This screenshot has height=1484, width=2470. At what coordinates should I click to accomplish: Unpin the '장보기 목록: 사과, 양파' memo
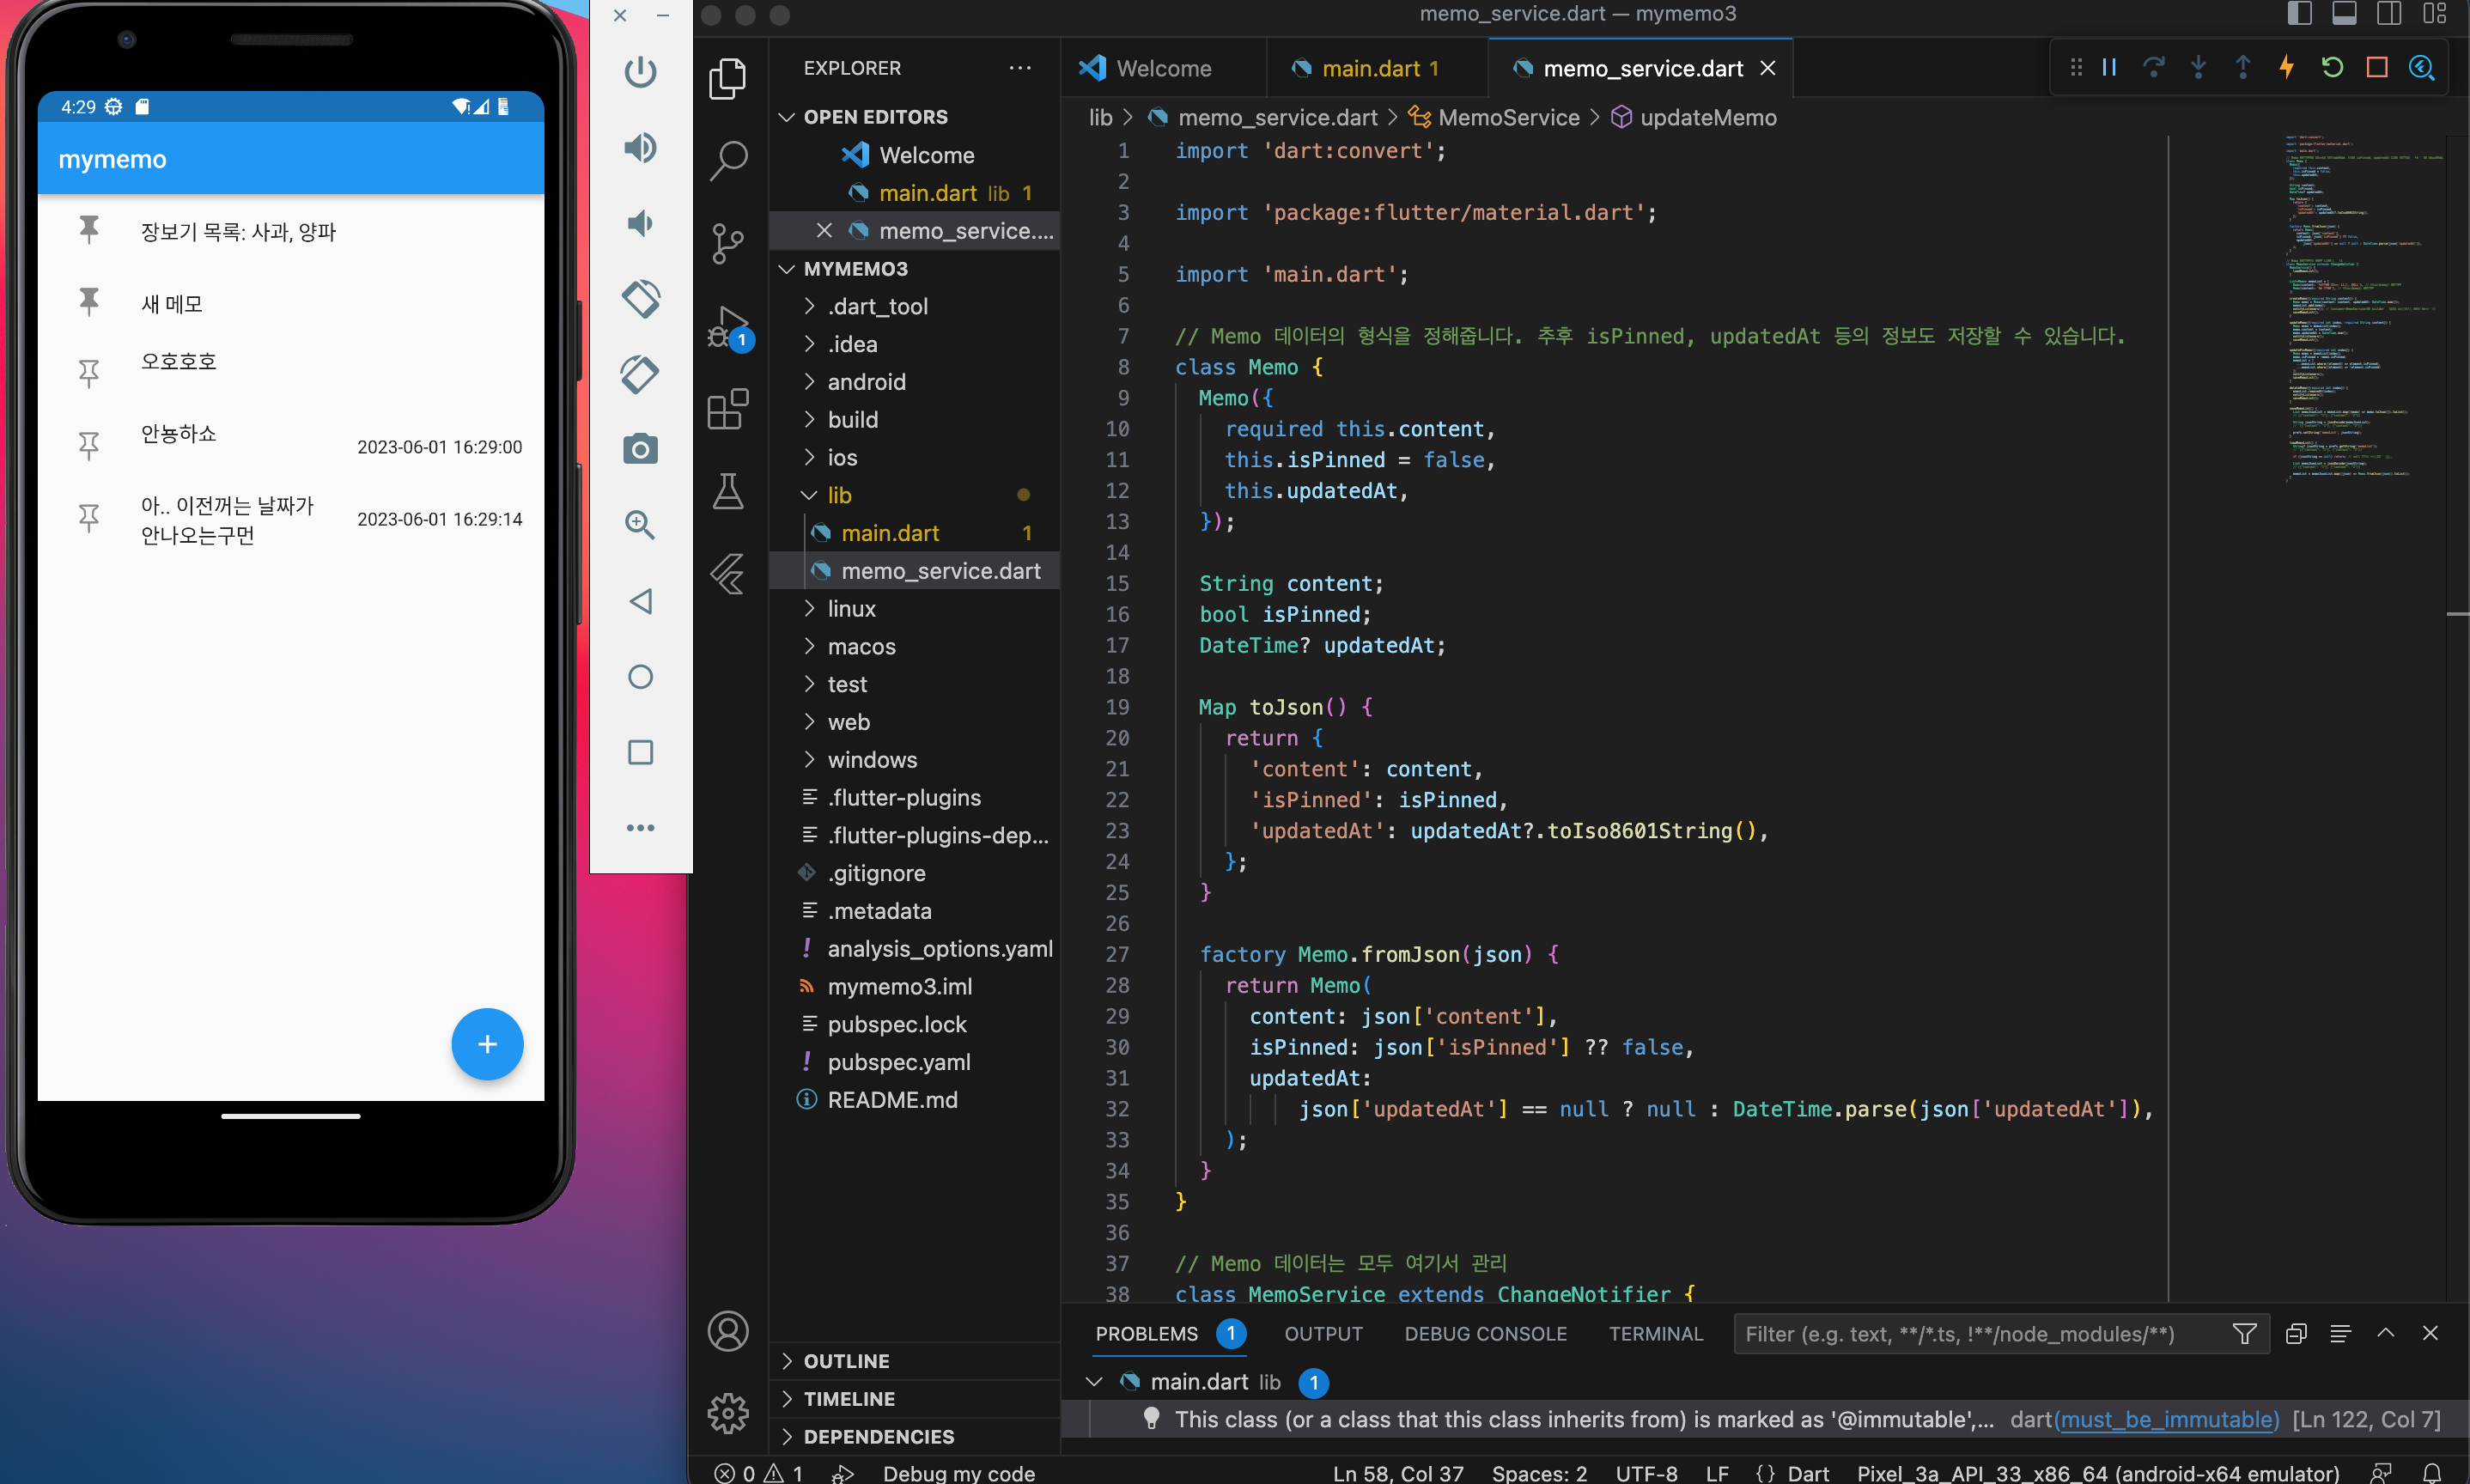click(89, 230)
